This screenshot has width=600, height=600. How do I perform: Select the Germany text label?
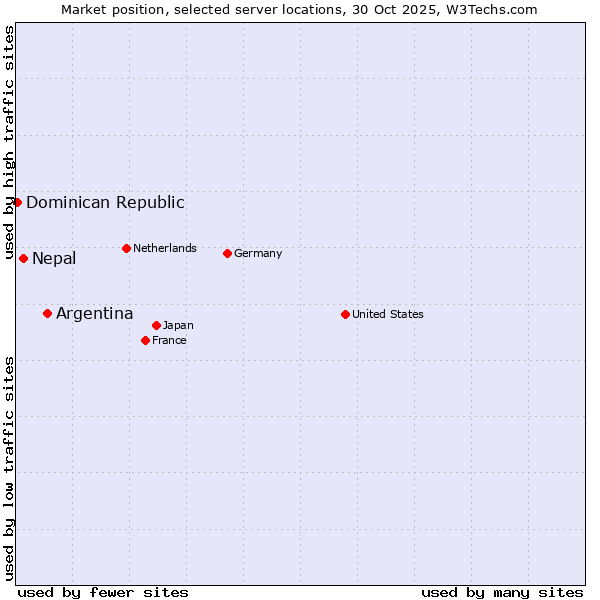(x=258, y=253)
